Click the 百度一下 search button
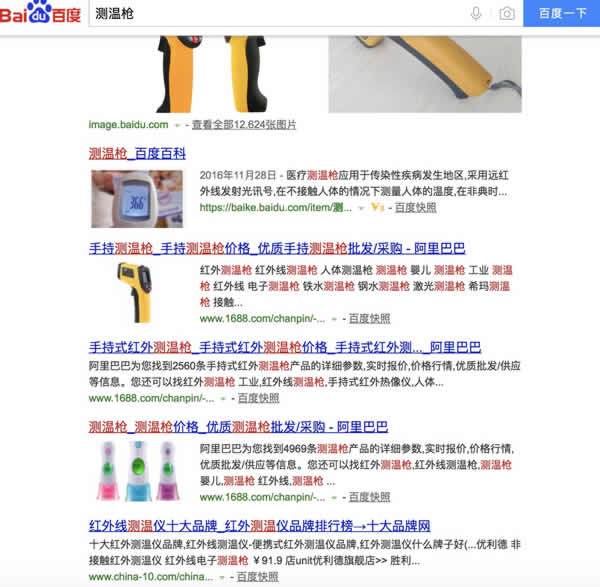The image size is (600, 587). (561, 13)
